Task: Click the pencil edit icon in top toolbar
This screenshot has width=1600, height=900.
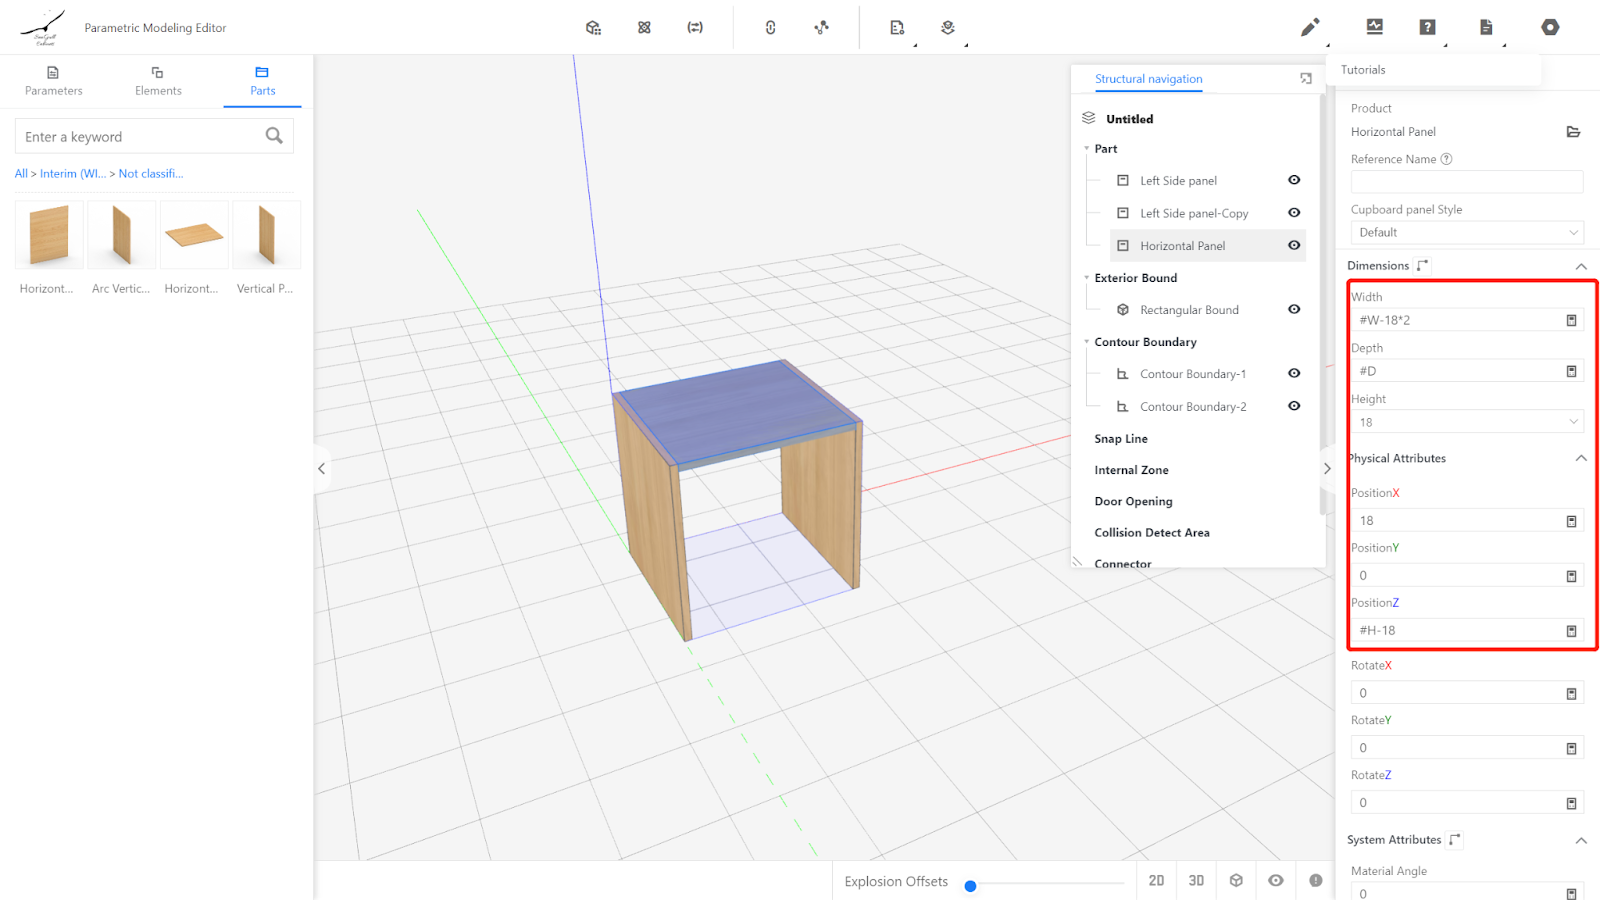Action: tap(1309, 28)
